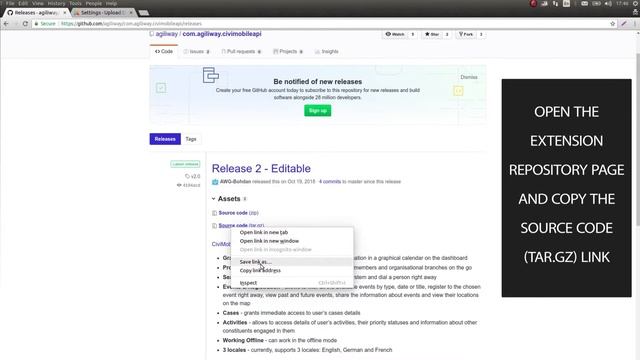Open the com.agiliway.civimobileapi repository link
Viewport: 640px width, 360px height.
click(222, 34)
